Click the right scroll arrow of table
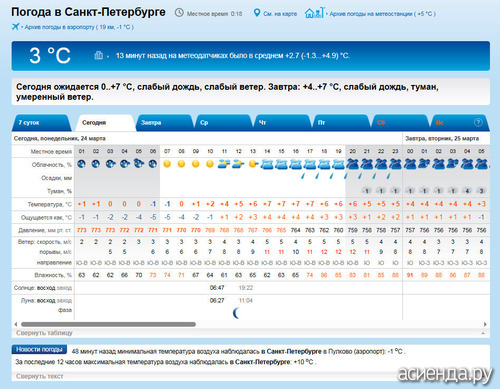The width and height of the screenshot is (500, 389). pos(485,324)
